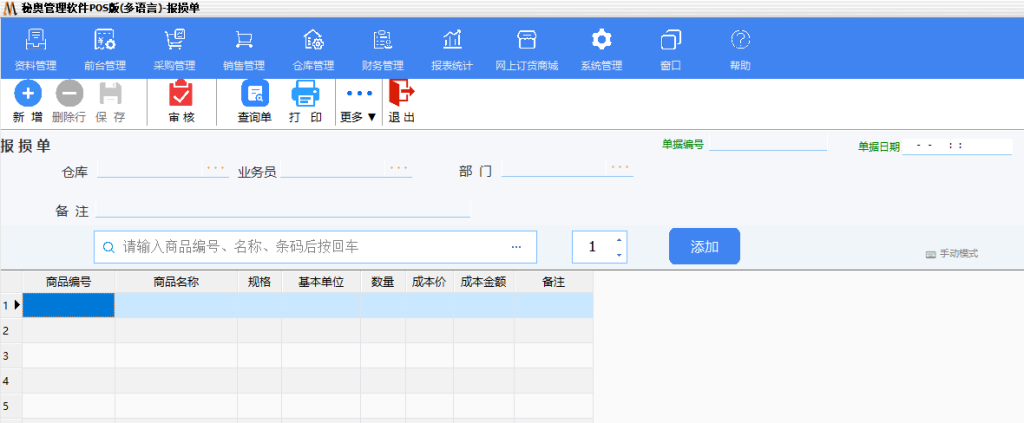The image size is (1024, 423).
Task: Click the 审核 (Audit) clipboard icon
Action: [181, 95]
